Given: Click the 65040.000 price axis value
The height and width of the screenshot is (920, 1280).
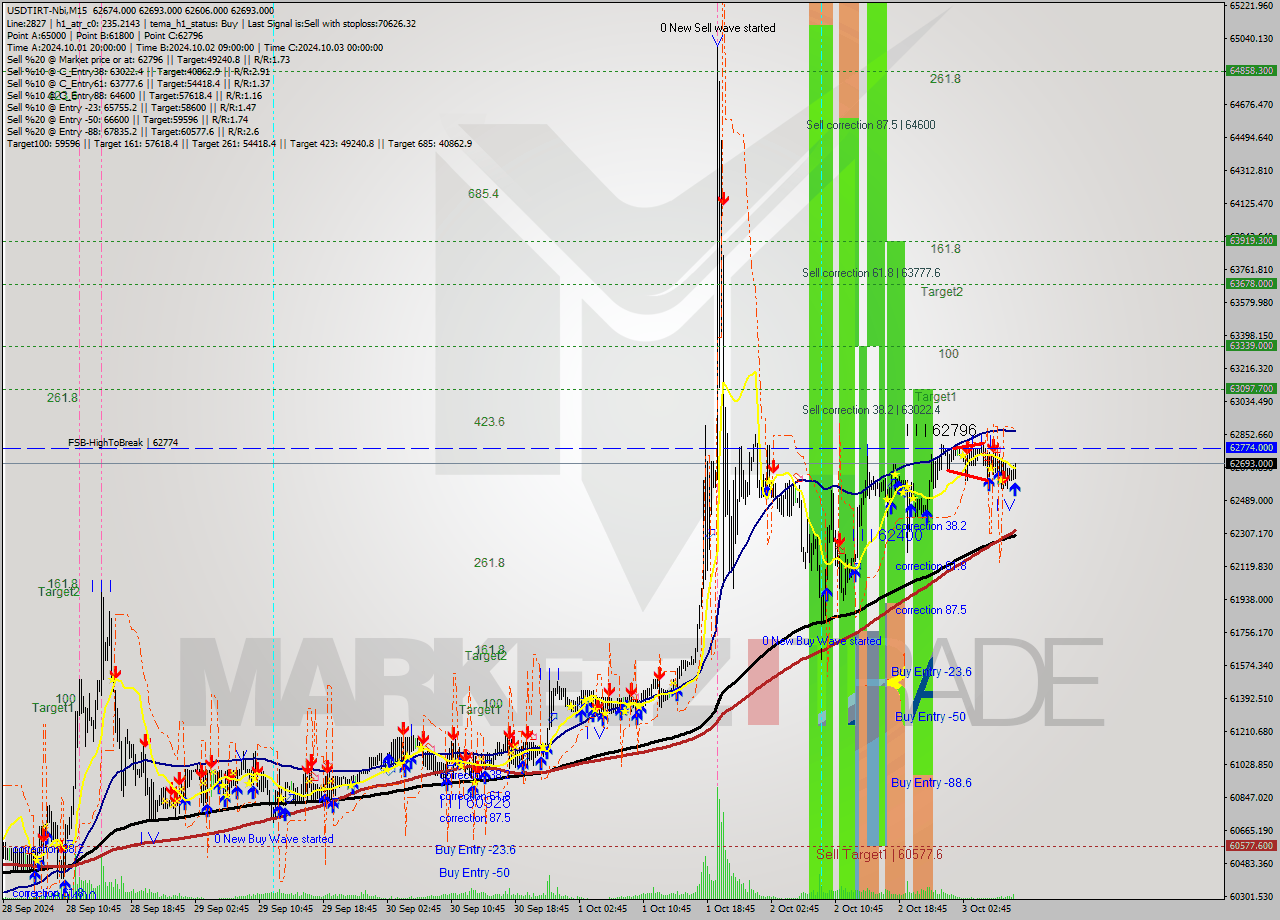Looking at the screenshot, I should click(x=1250, y=39).
